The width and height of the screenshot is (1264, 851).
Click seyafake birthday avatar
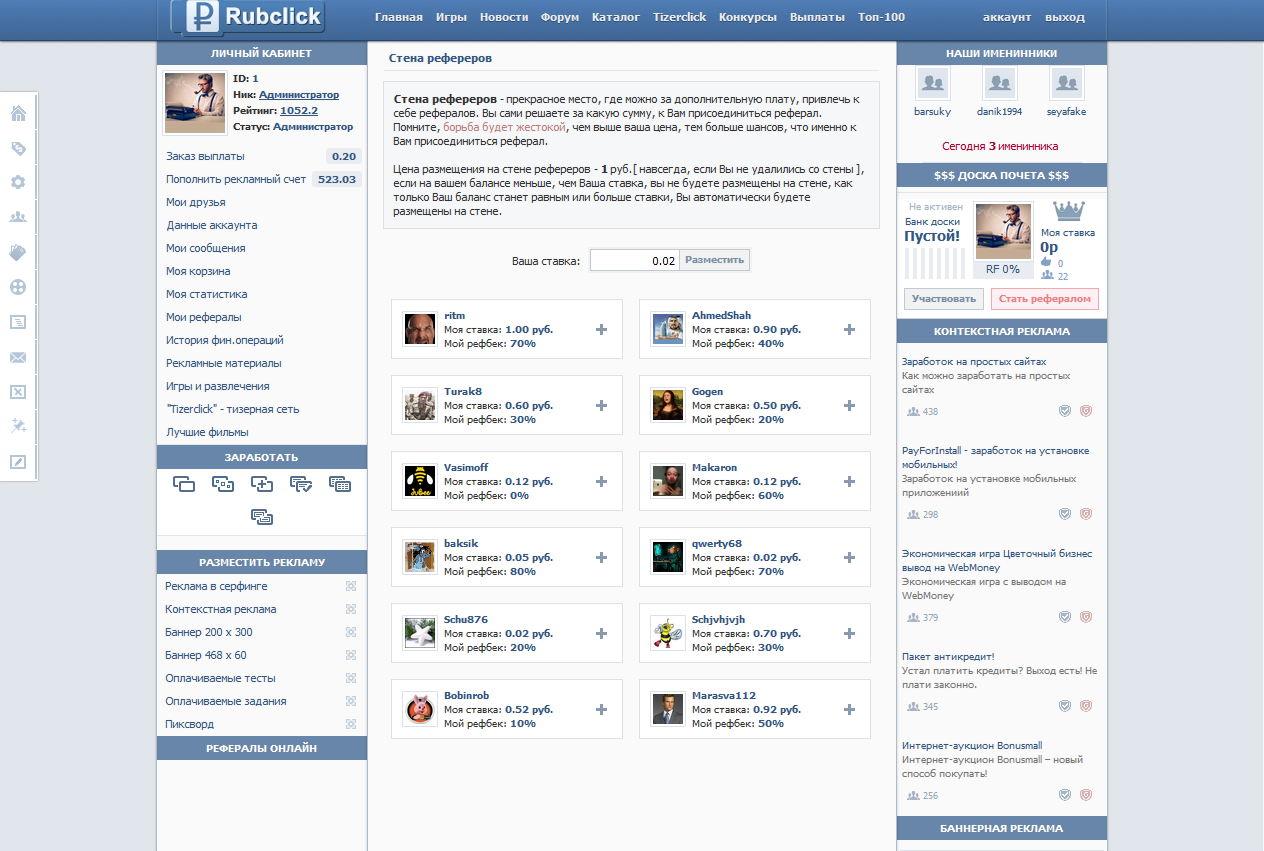coord(1067,83)
